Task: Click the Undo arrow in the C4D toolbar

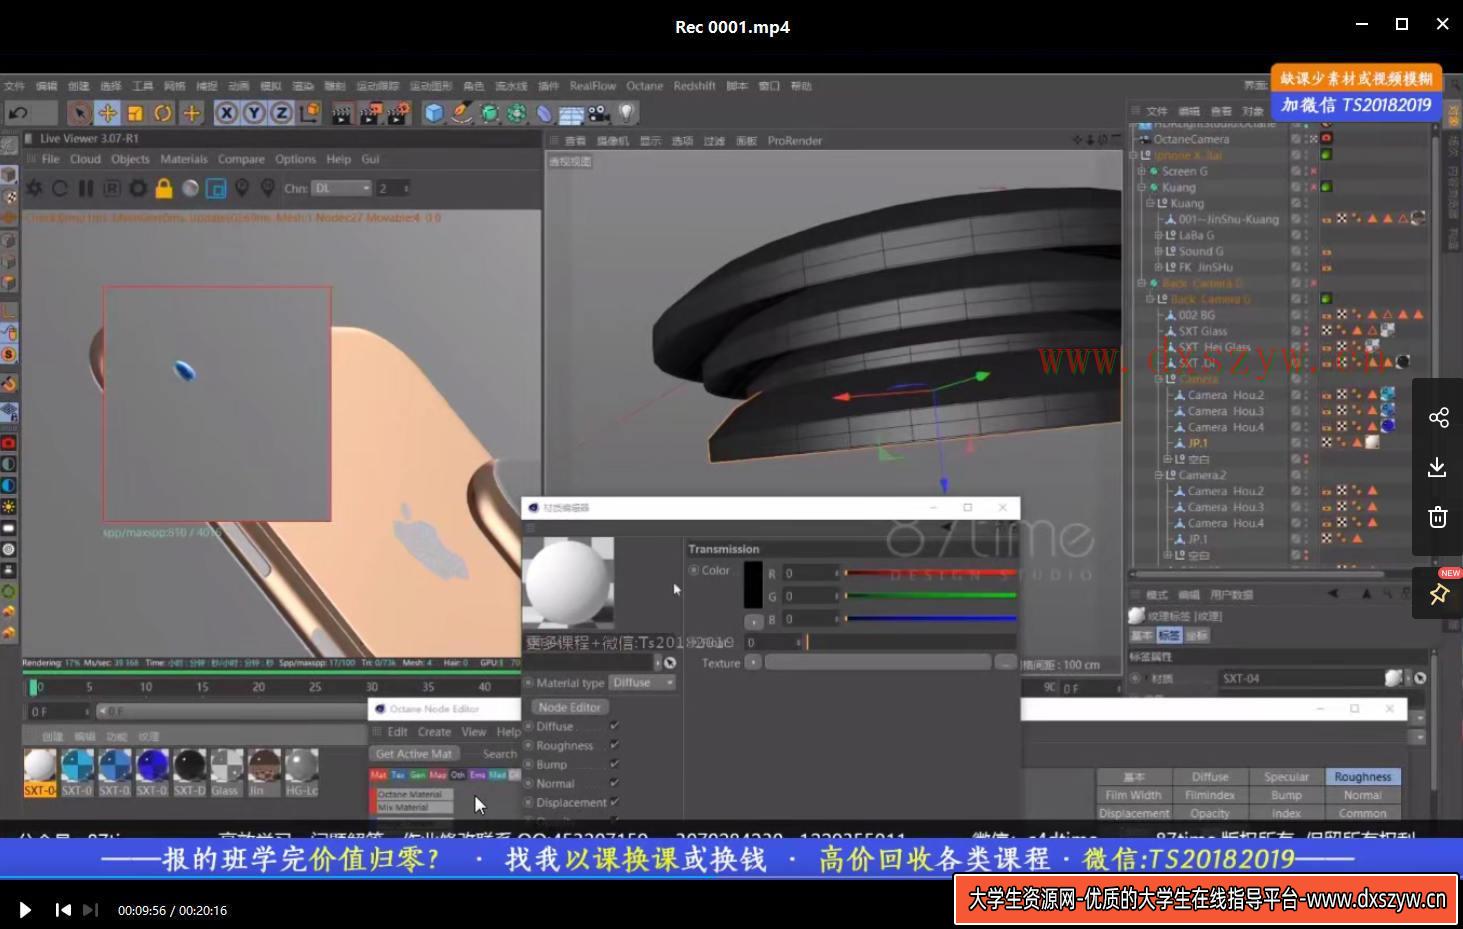Action: click(18, 113)
